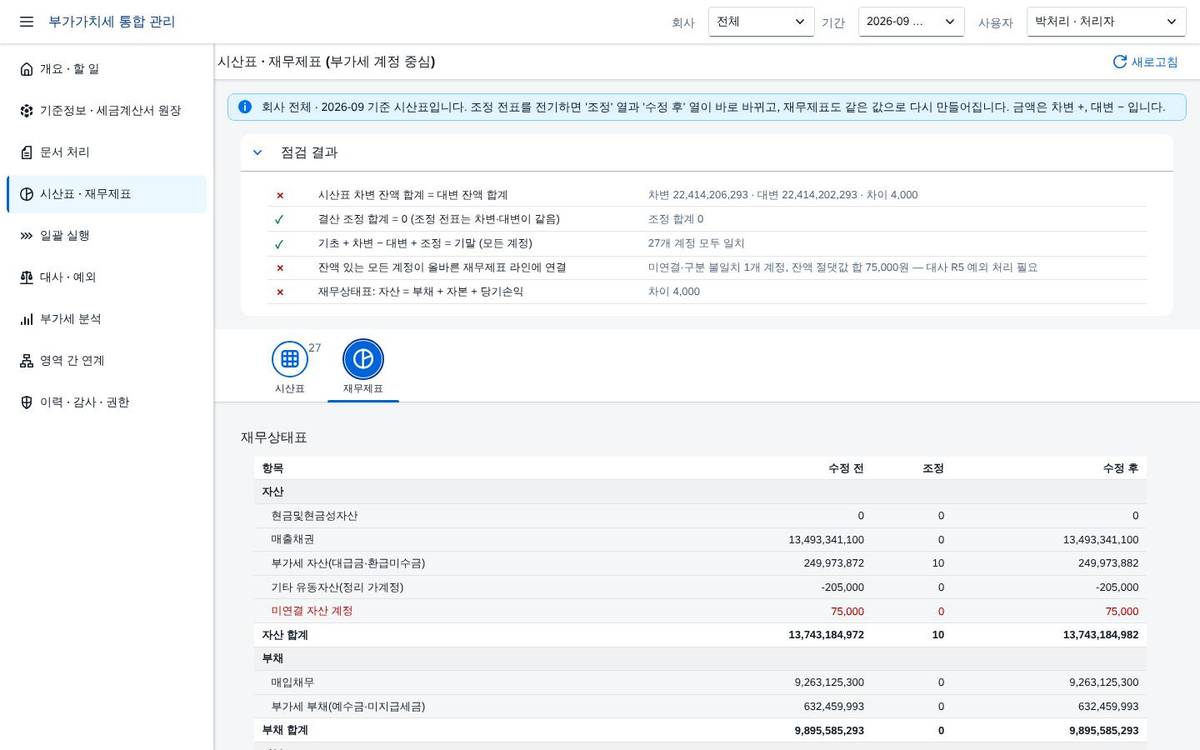This screenshot has width=1200, height=750.
Task: Click the shield icon beside 이력 · 감사 · 권한
Action: pos(26,403)
